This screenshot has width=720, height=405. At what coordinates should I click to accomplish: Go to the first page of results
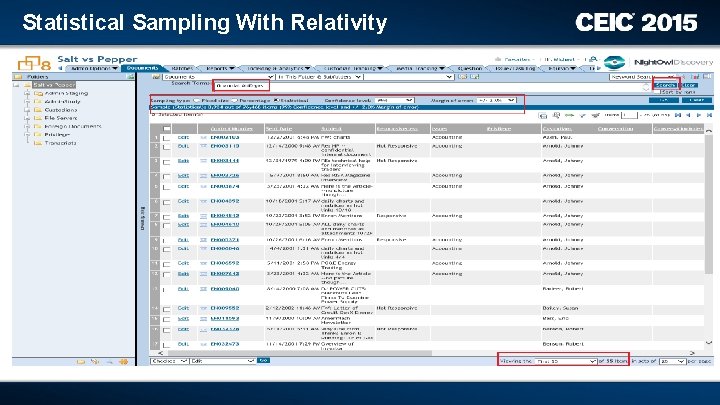(x=678, y=115)
